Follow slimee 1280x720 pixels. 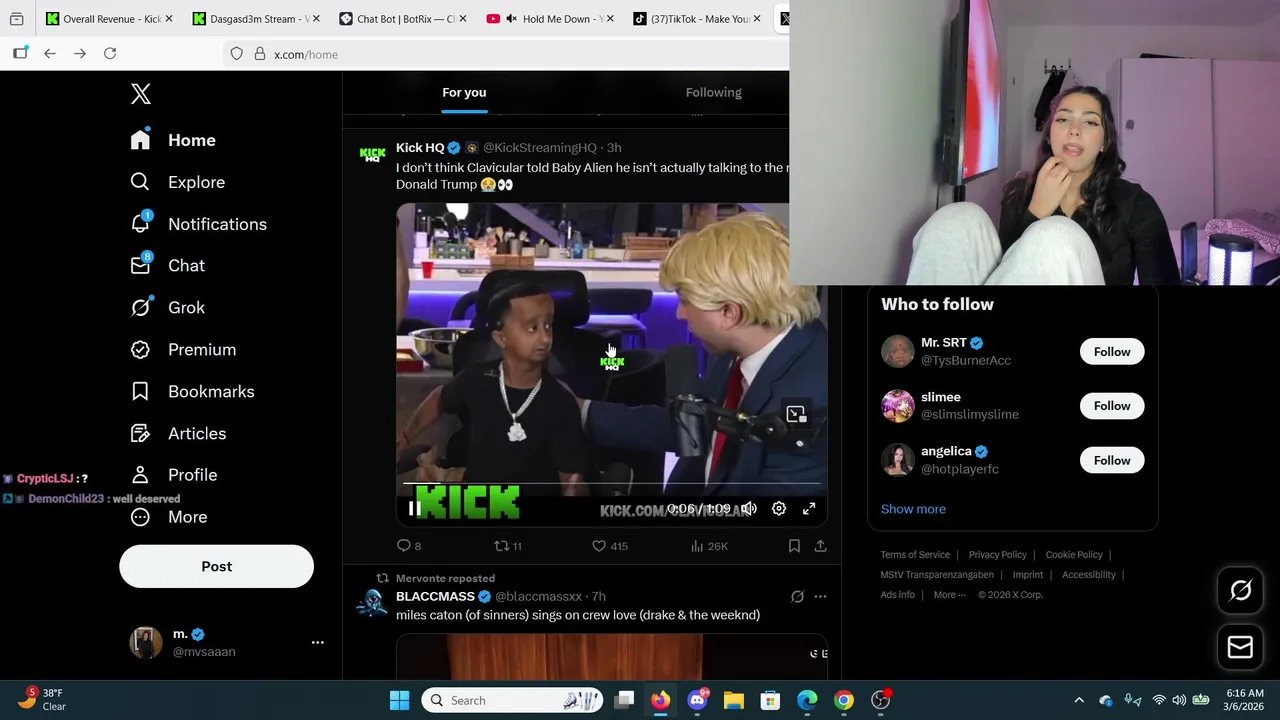pyautogui.click(x=1111, y=406)
